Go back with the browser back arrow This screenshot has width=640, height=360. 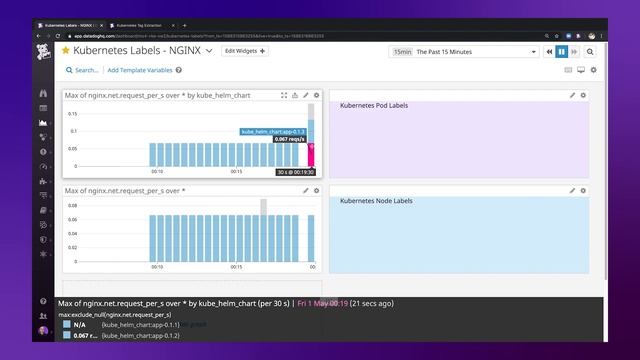click(x=38, y=36)
